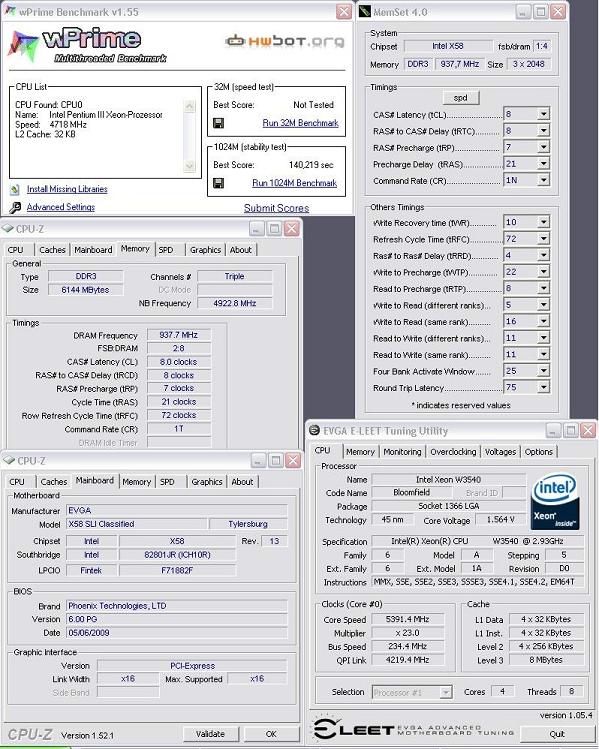Switch to Graphics tab in upper CPU-Z
This screenshot has height=749, width=599.
click(205, 250)
